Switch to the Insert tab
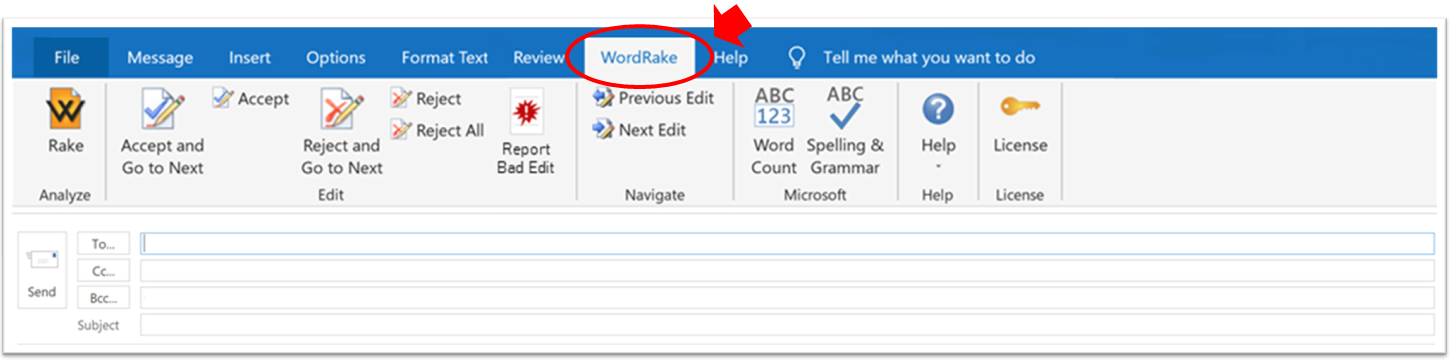1451x360 pixels. [250, 58]
